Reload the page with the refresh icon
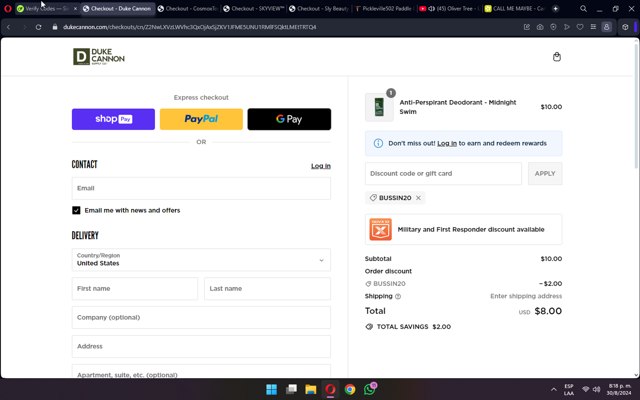 click(38, 27)
